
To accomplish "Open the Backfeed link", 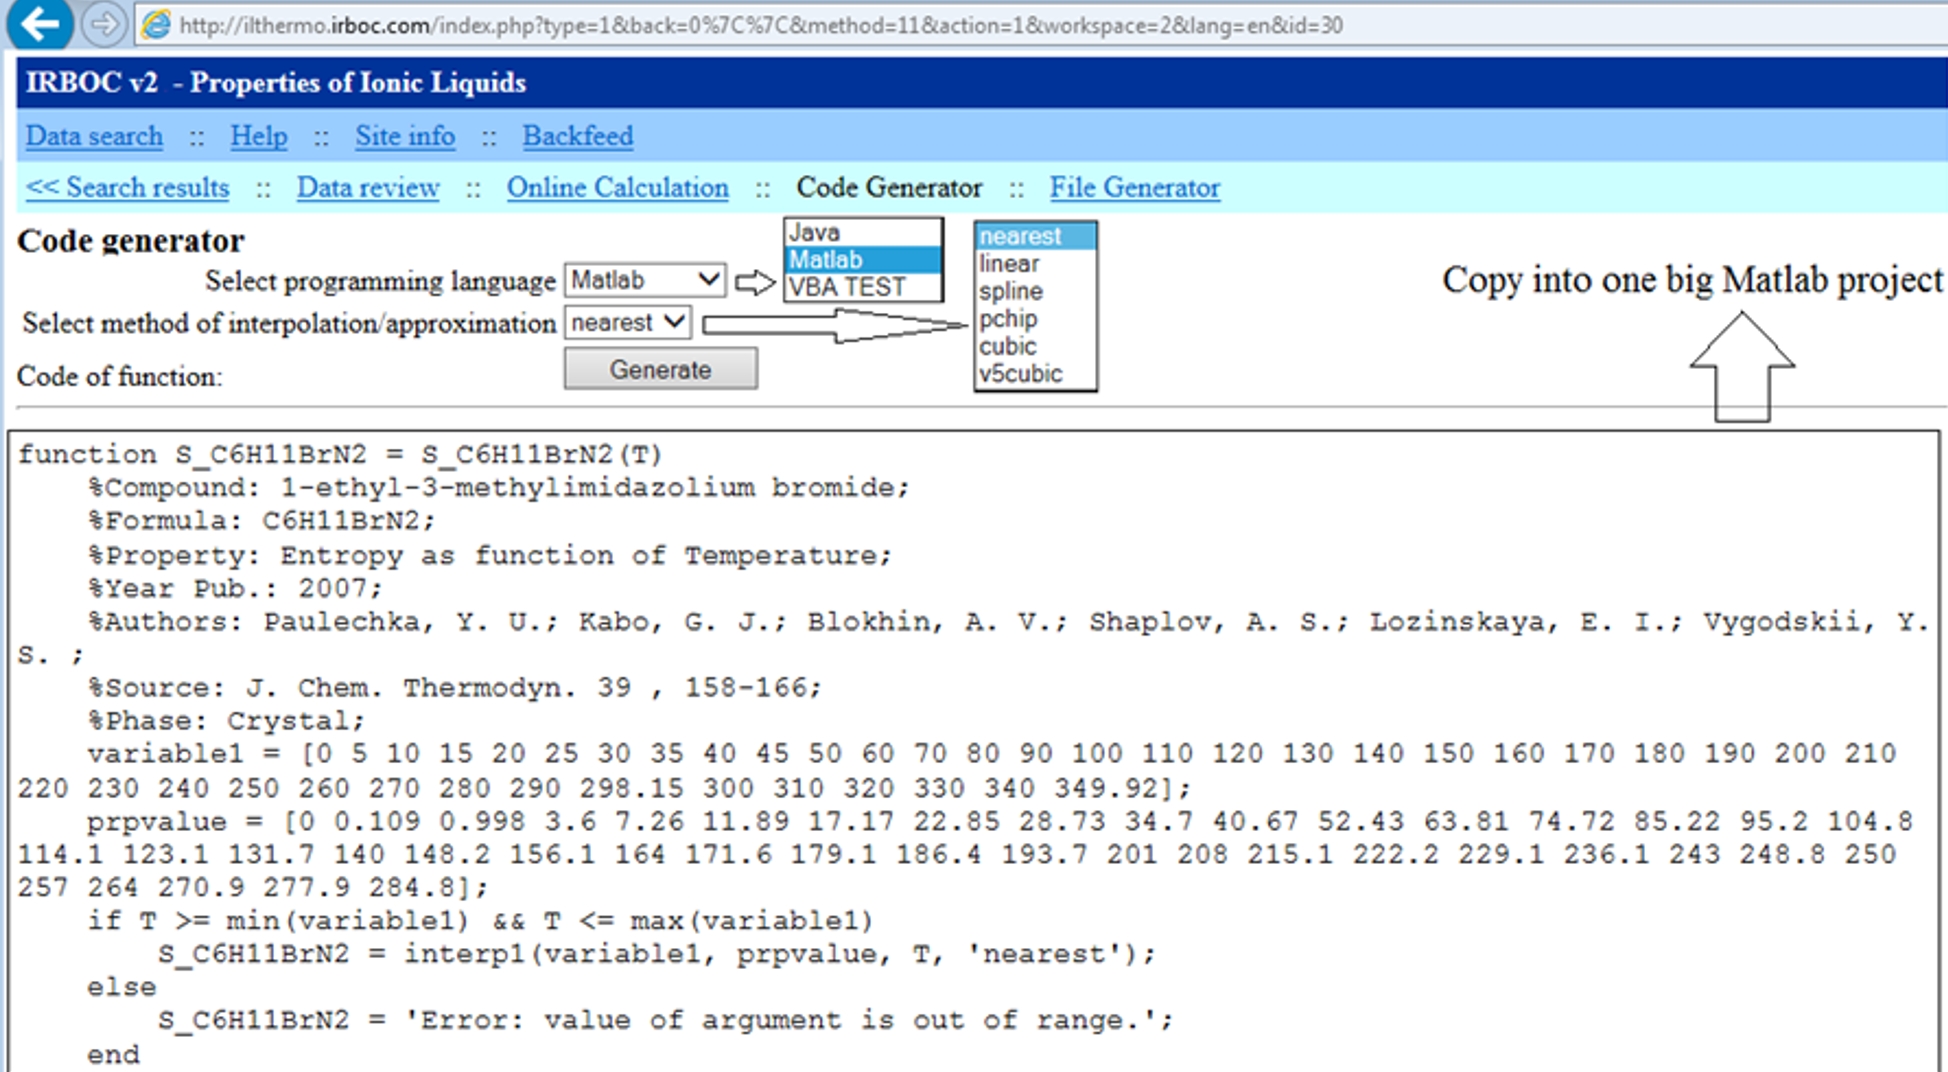I will 578,136.
